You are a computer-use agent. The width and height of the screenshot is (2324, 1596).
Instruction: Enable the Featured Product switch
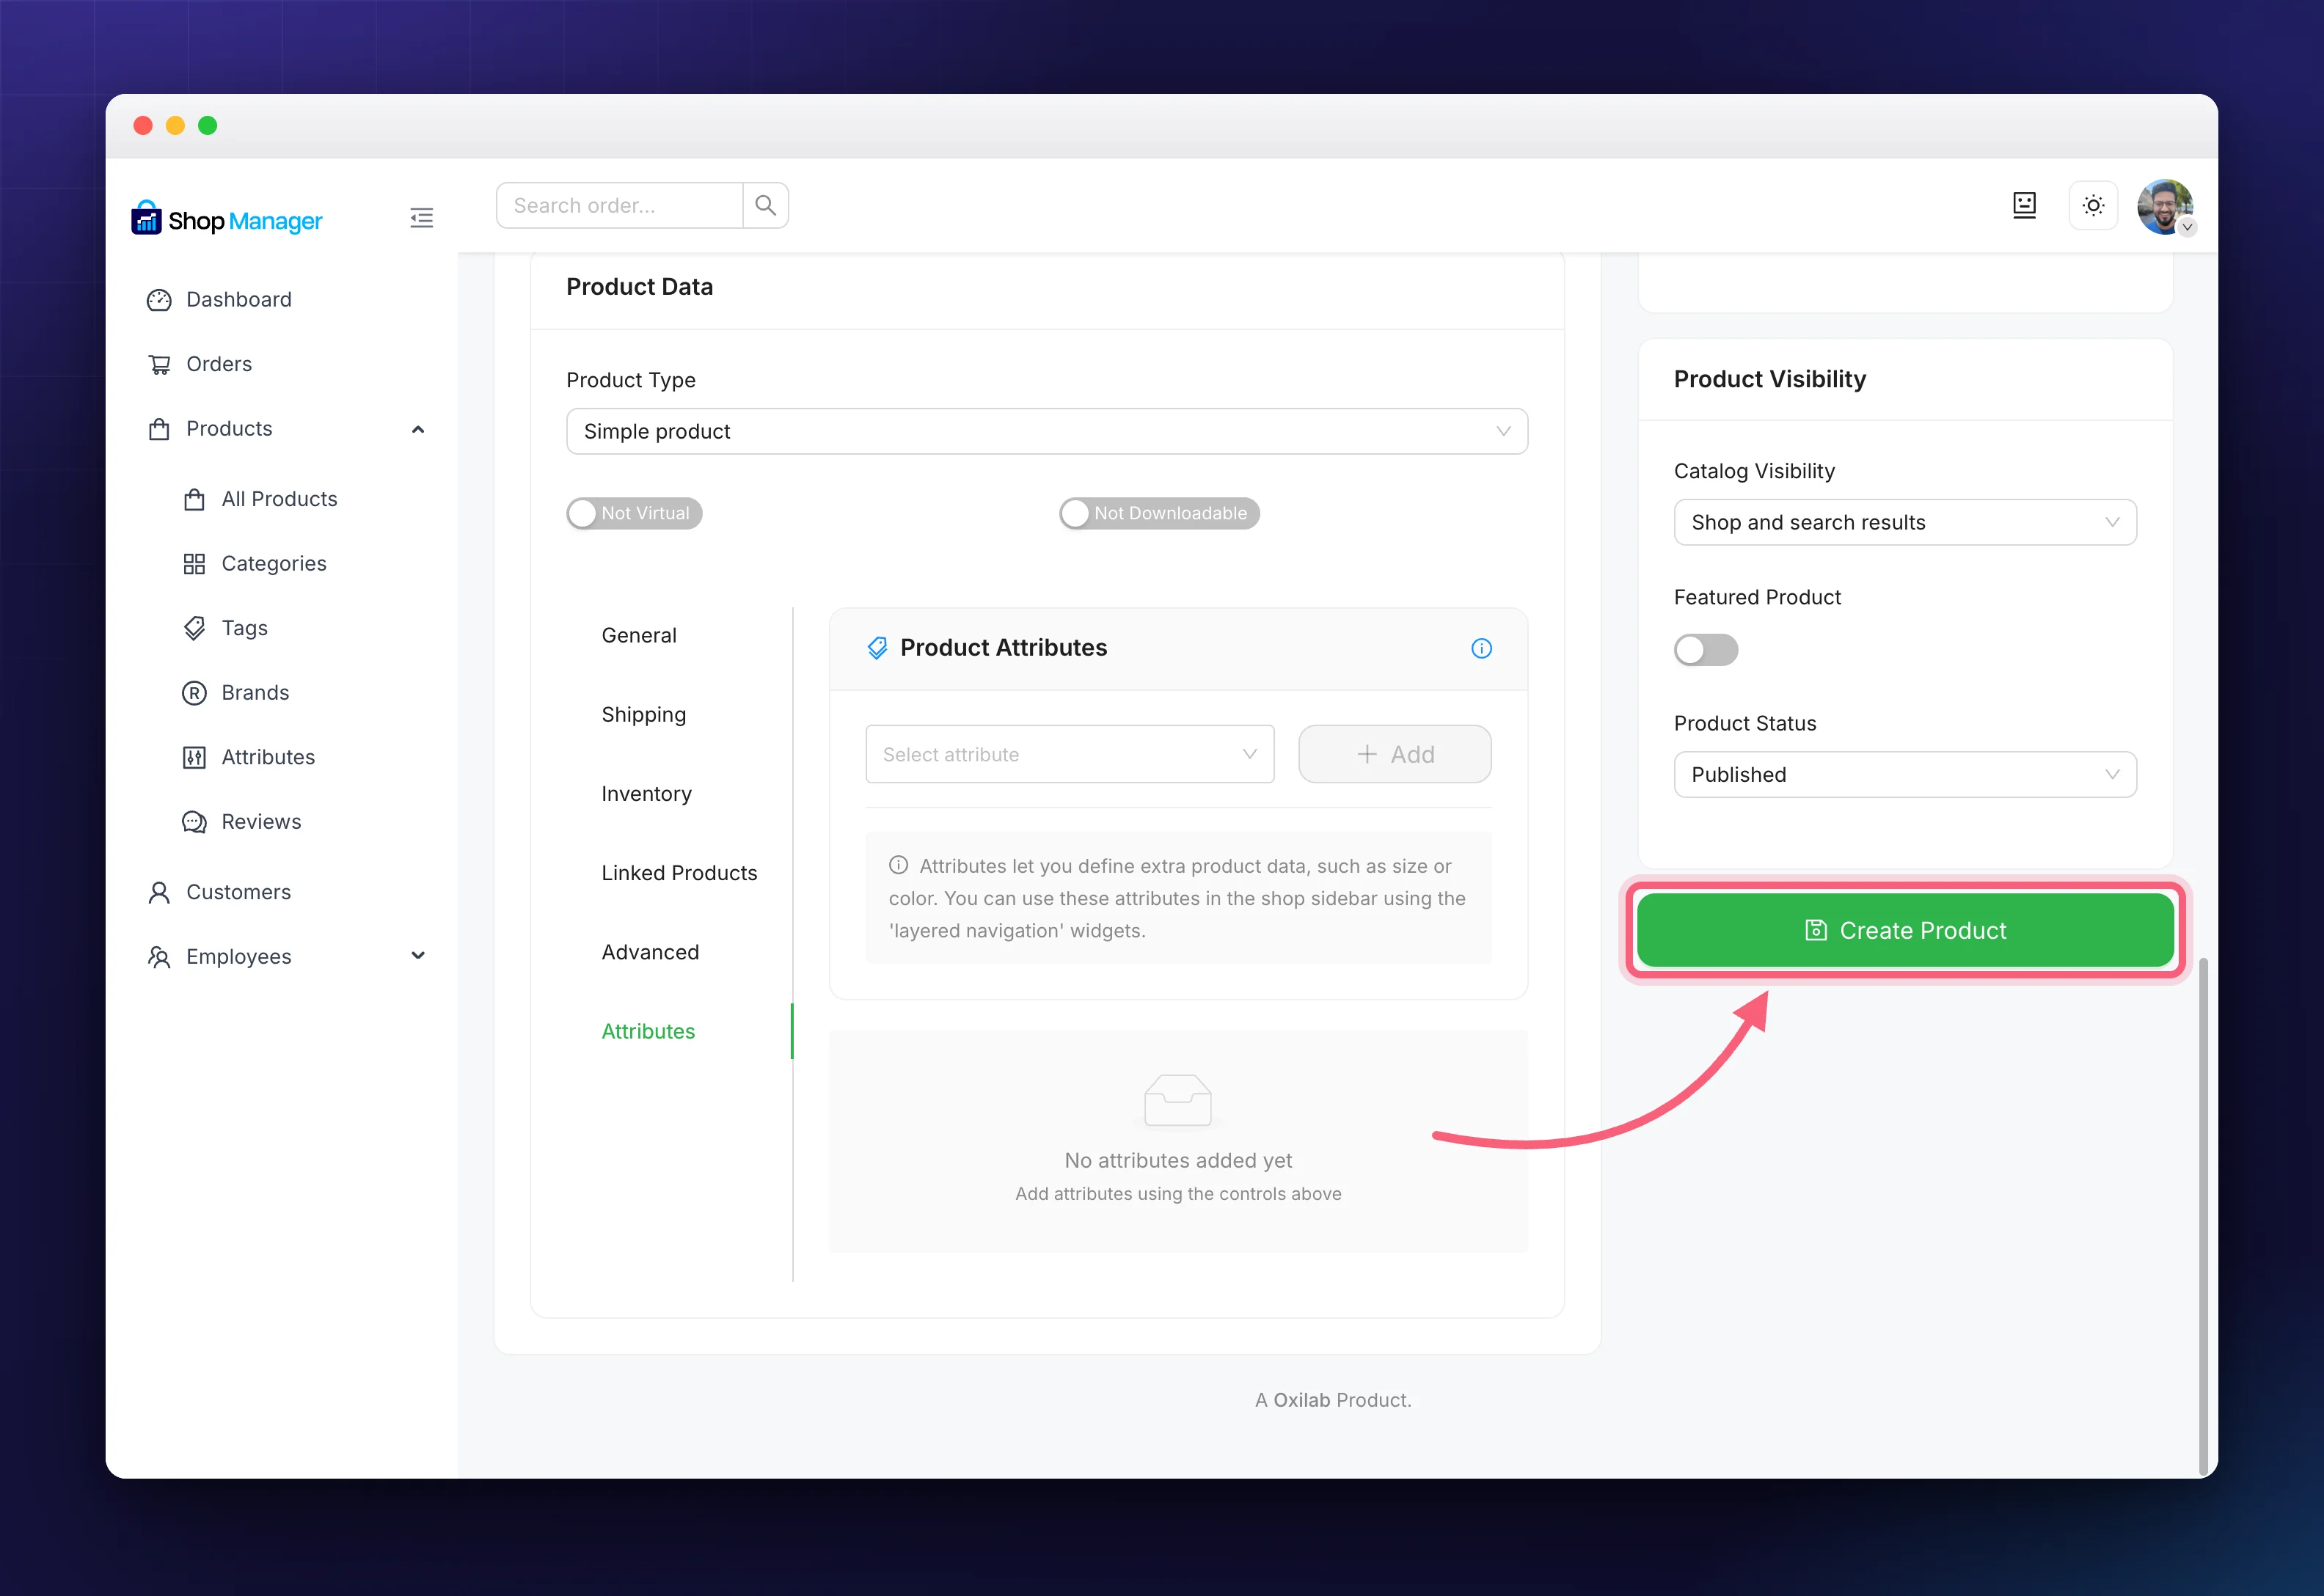point(1706,650)
